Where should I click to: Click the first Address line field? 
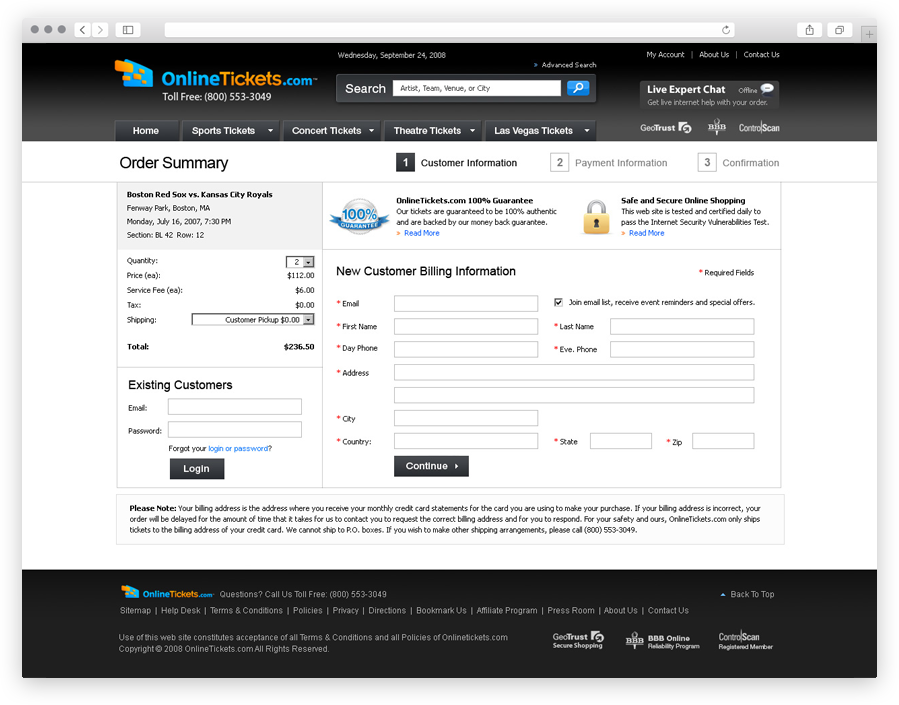574,372
